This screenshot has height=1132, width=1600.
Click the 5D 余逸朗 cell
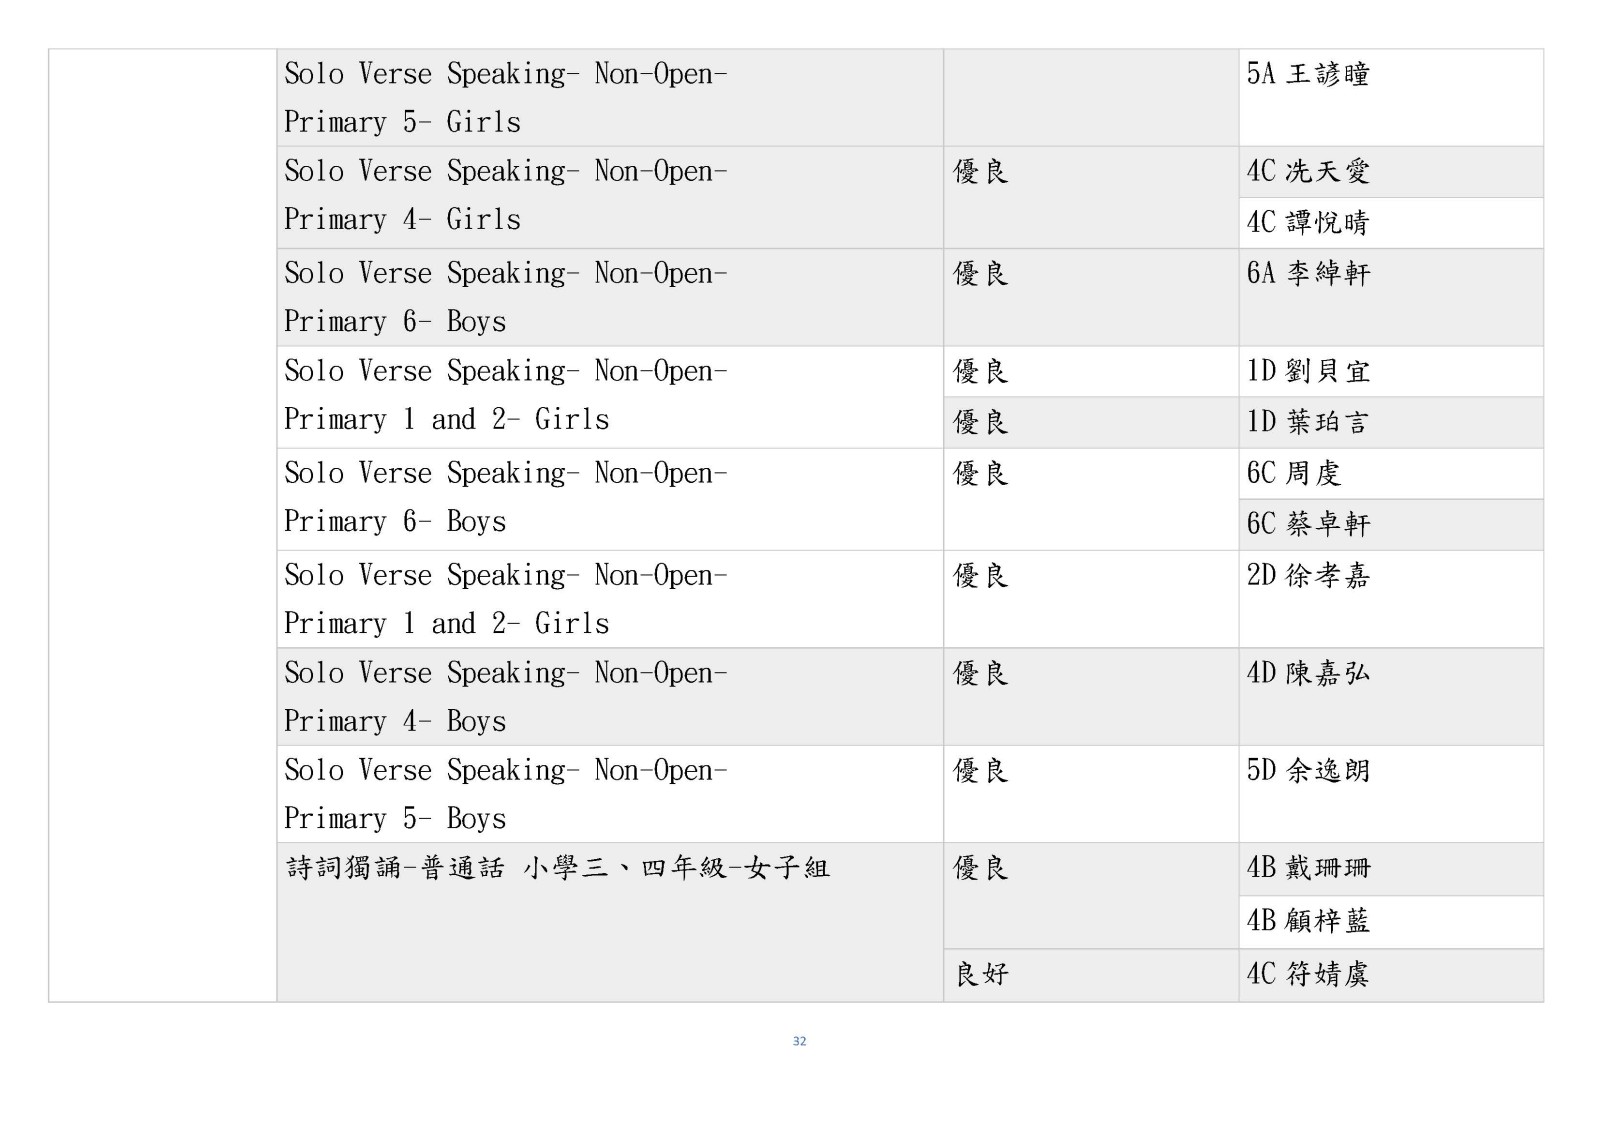[1307, 771]
